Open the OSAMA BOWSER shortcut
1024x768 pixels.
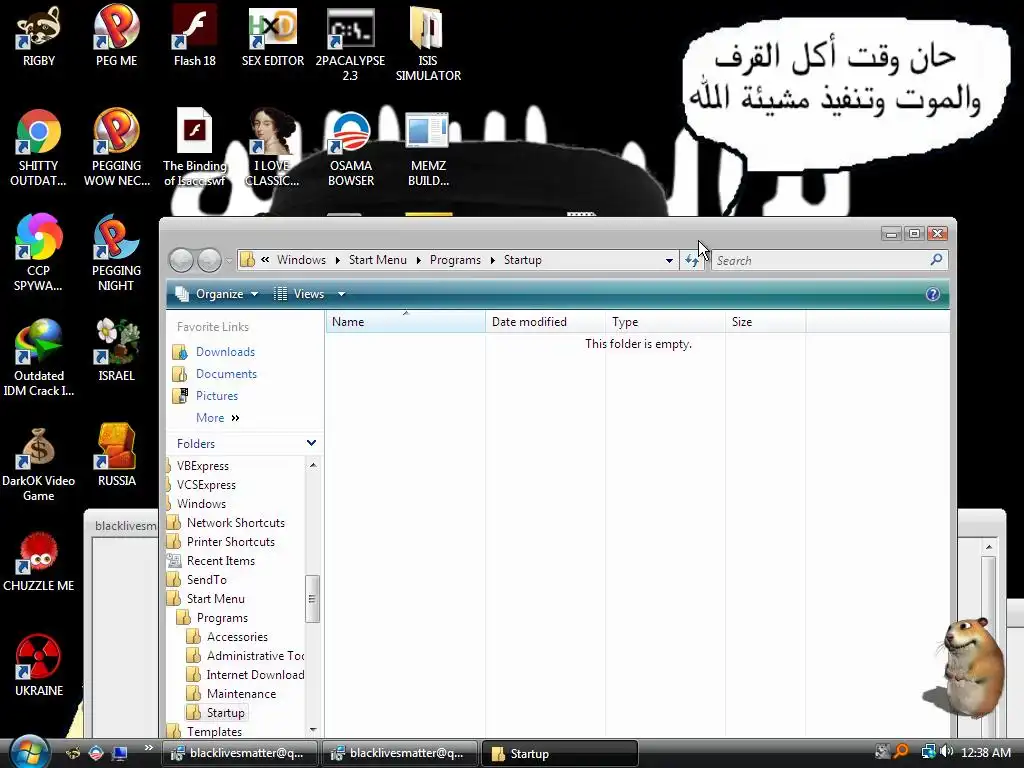pos(351,149)
